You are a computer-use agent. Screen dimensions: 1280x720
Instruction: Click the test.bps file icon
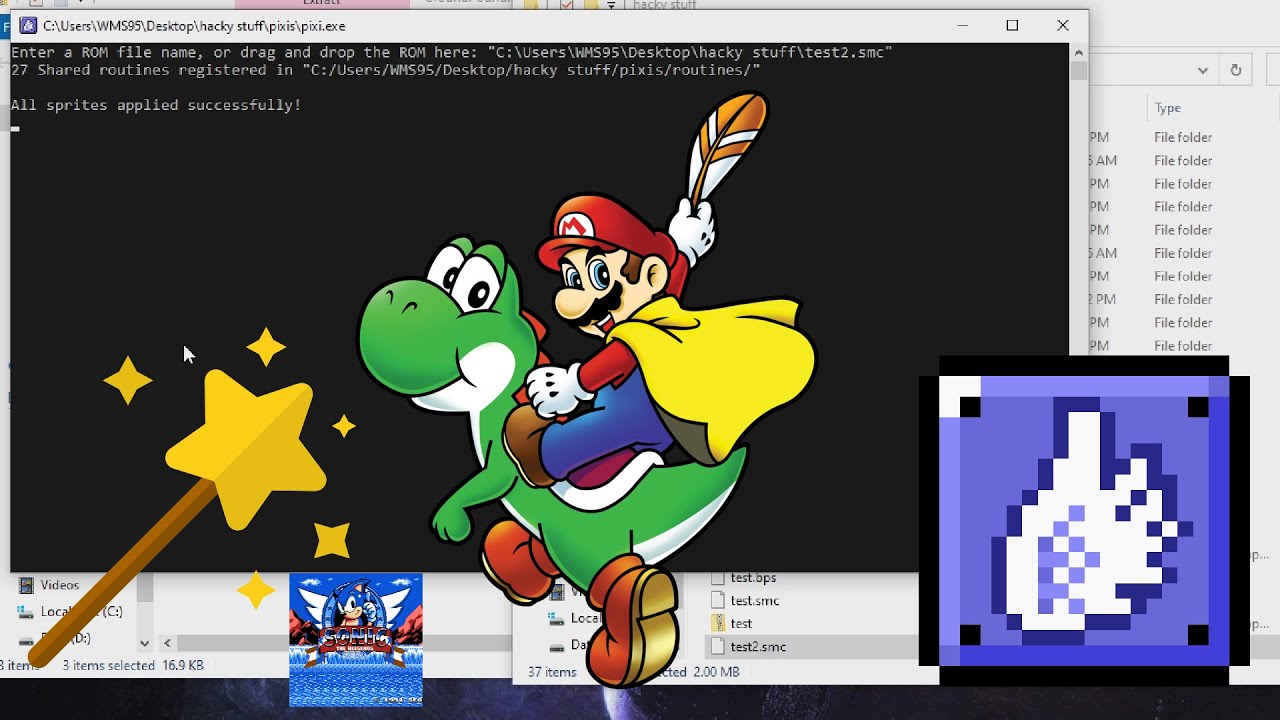(x=717, y=577)
